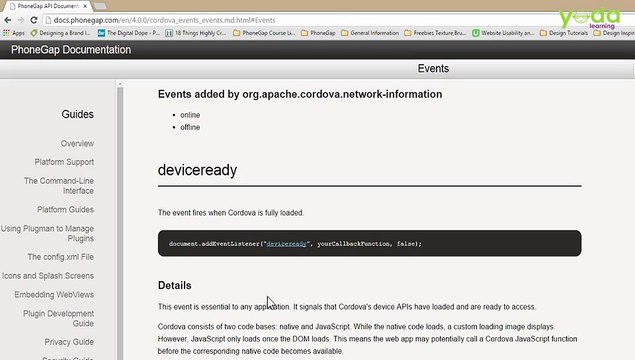Open 'Icons and Splash Screens' guide

click(48, 276)
